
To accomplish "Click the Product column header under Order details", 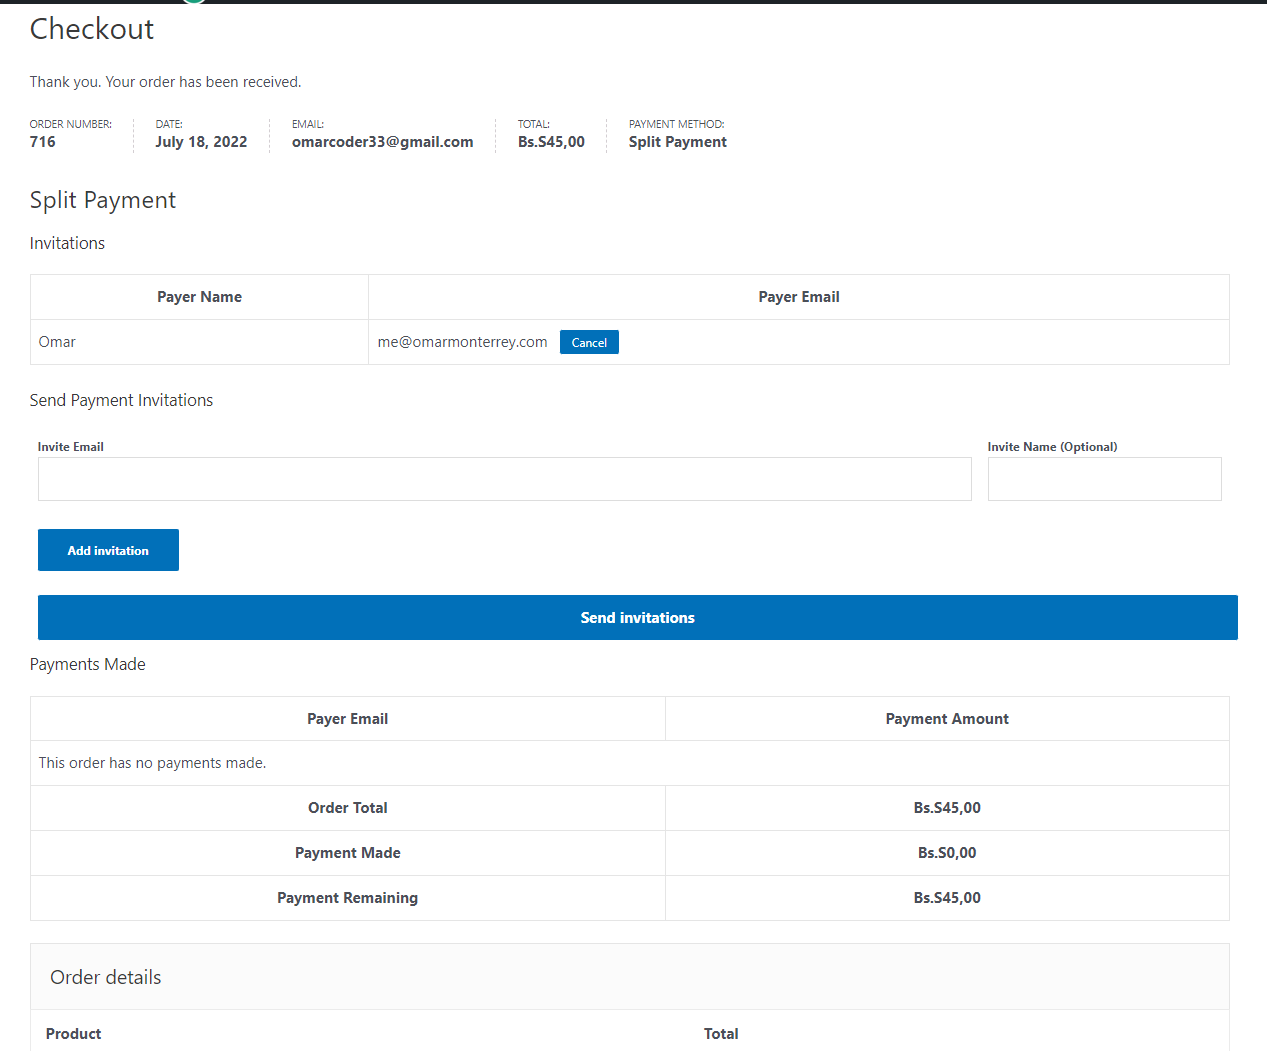I will [73, 1033].
